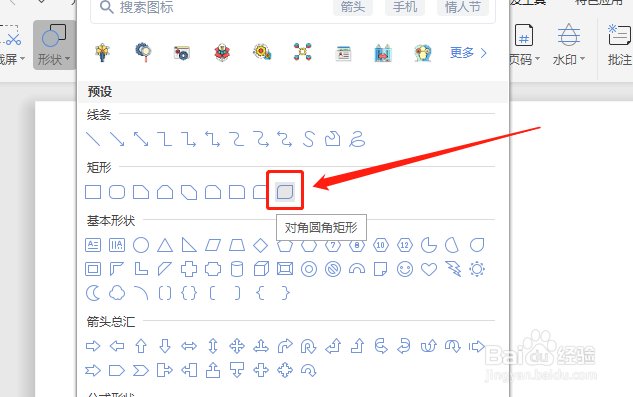633x397 pixels.
Task: Insert the trapezoid shape
Action: coord(237,245)
